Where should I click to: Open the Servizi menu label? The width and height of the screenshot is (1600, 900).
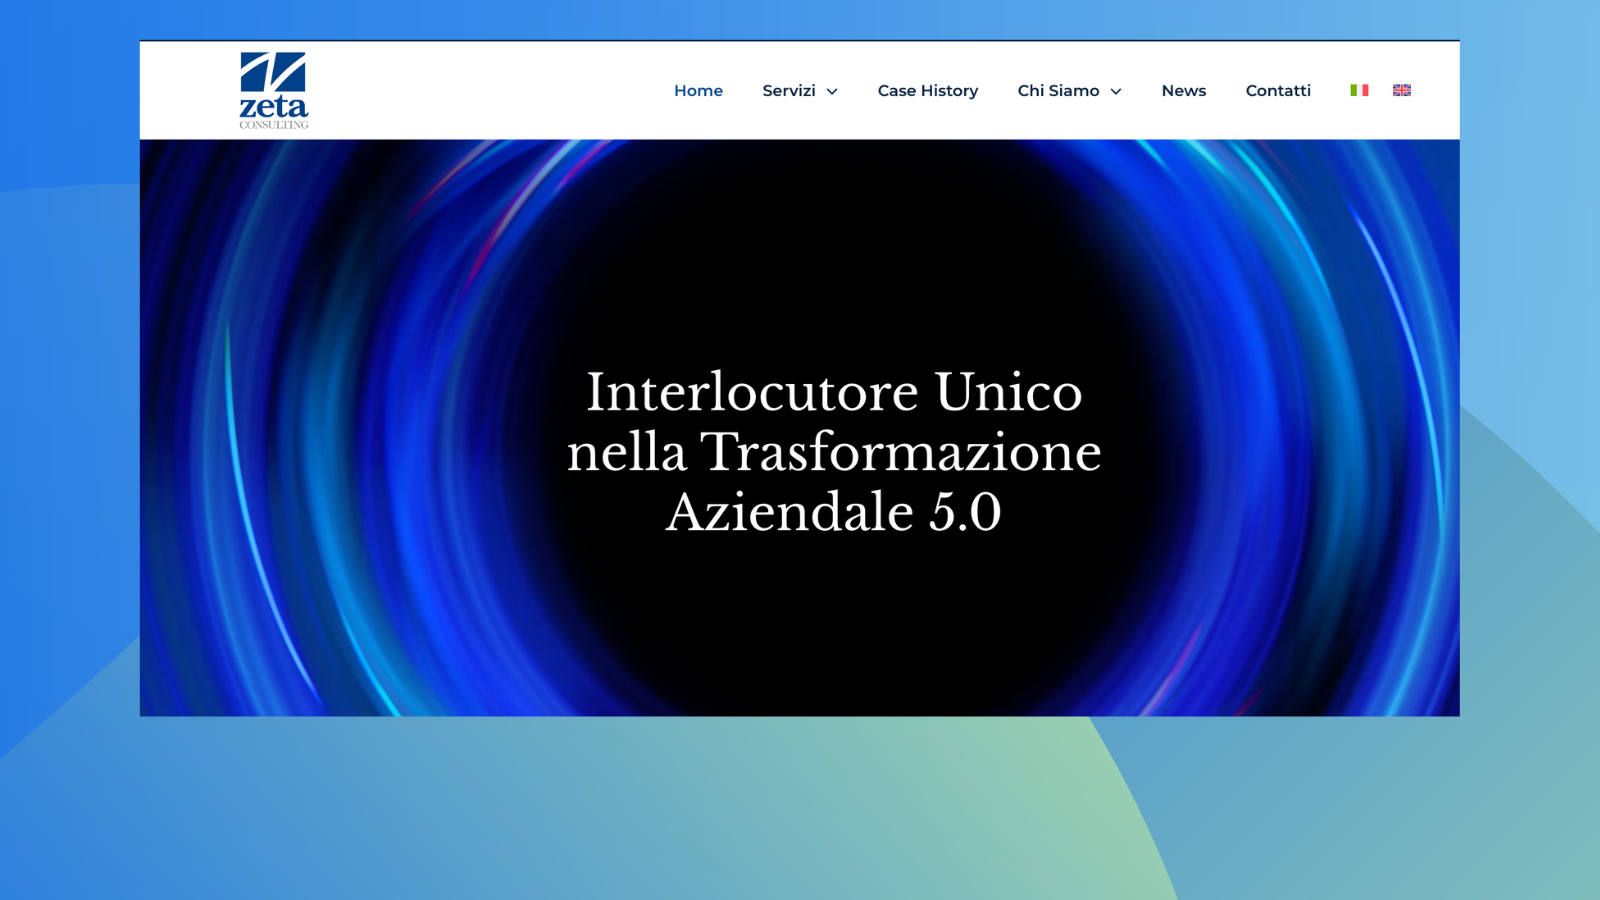pos(788,91)
